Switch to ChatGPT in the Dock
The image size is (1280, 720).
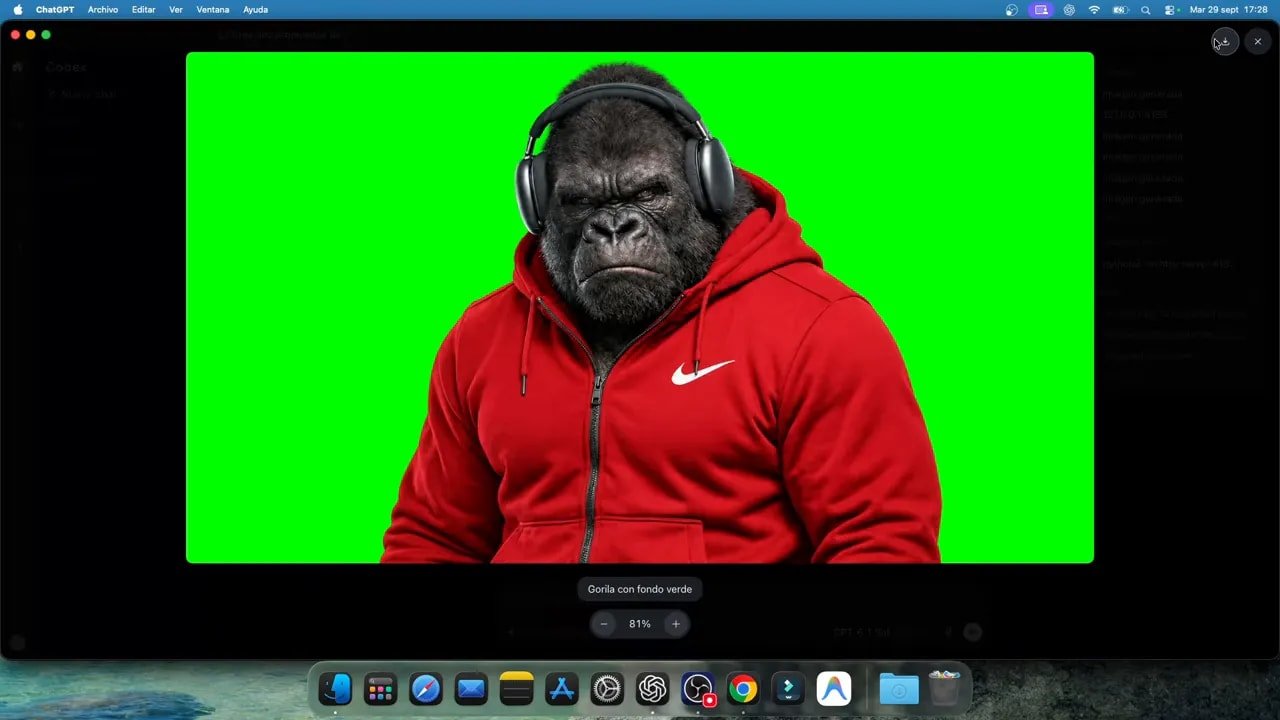pos(652,689)
